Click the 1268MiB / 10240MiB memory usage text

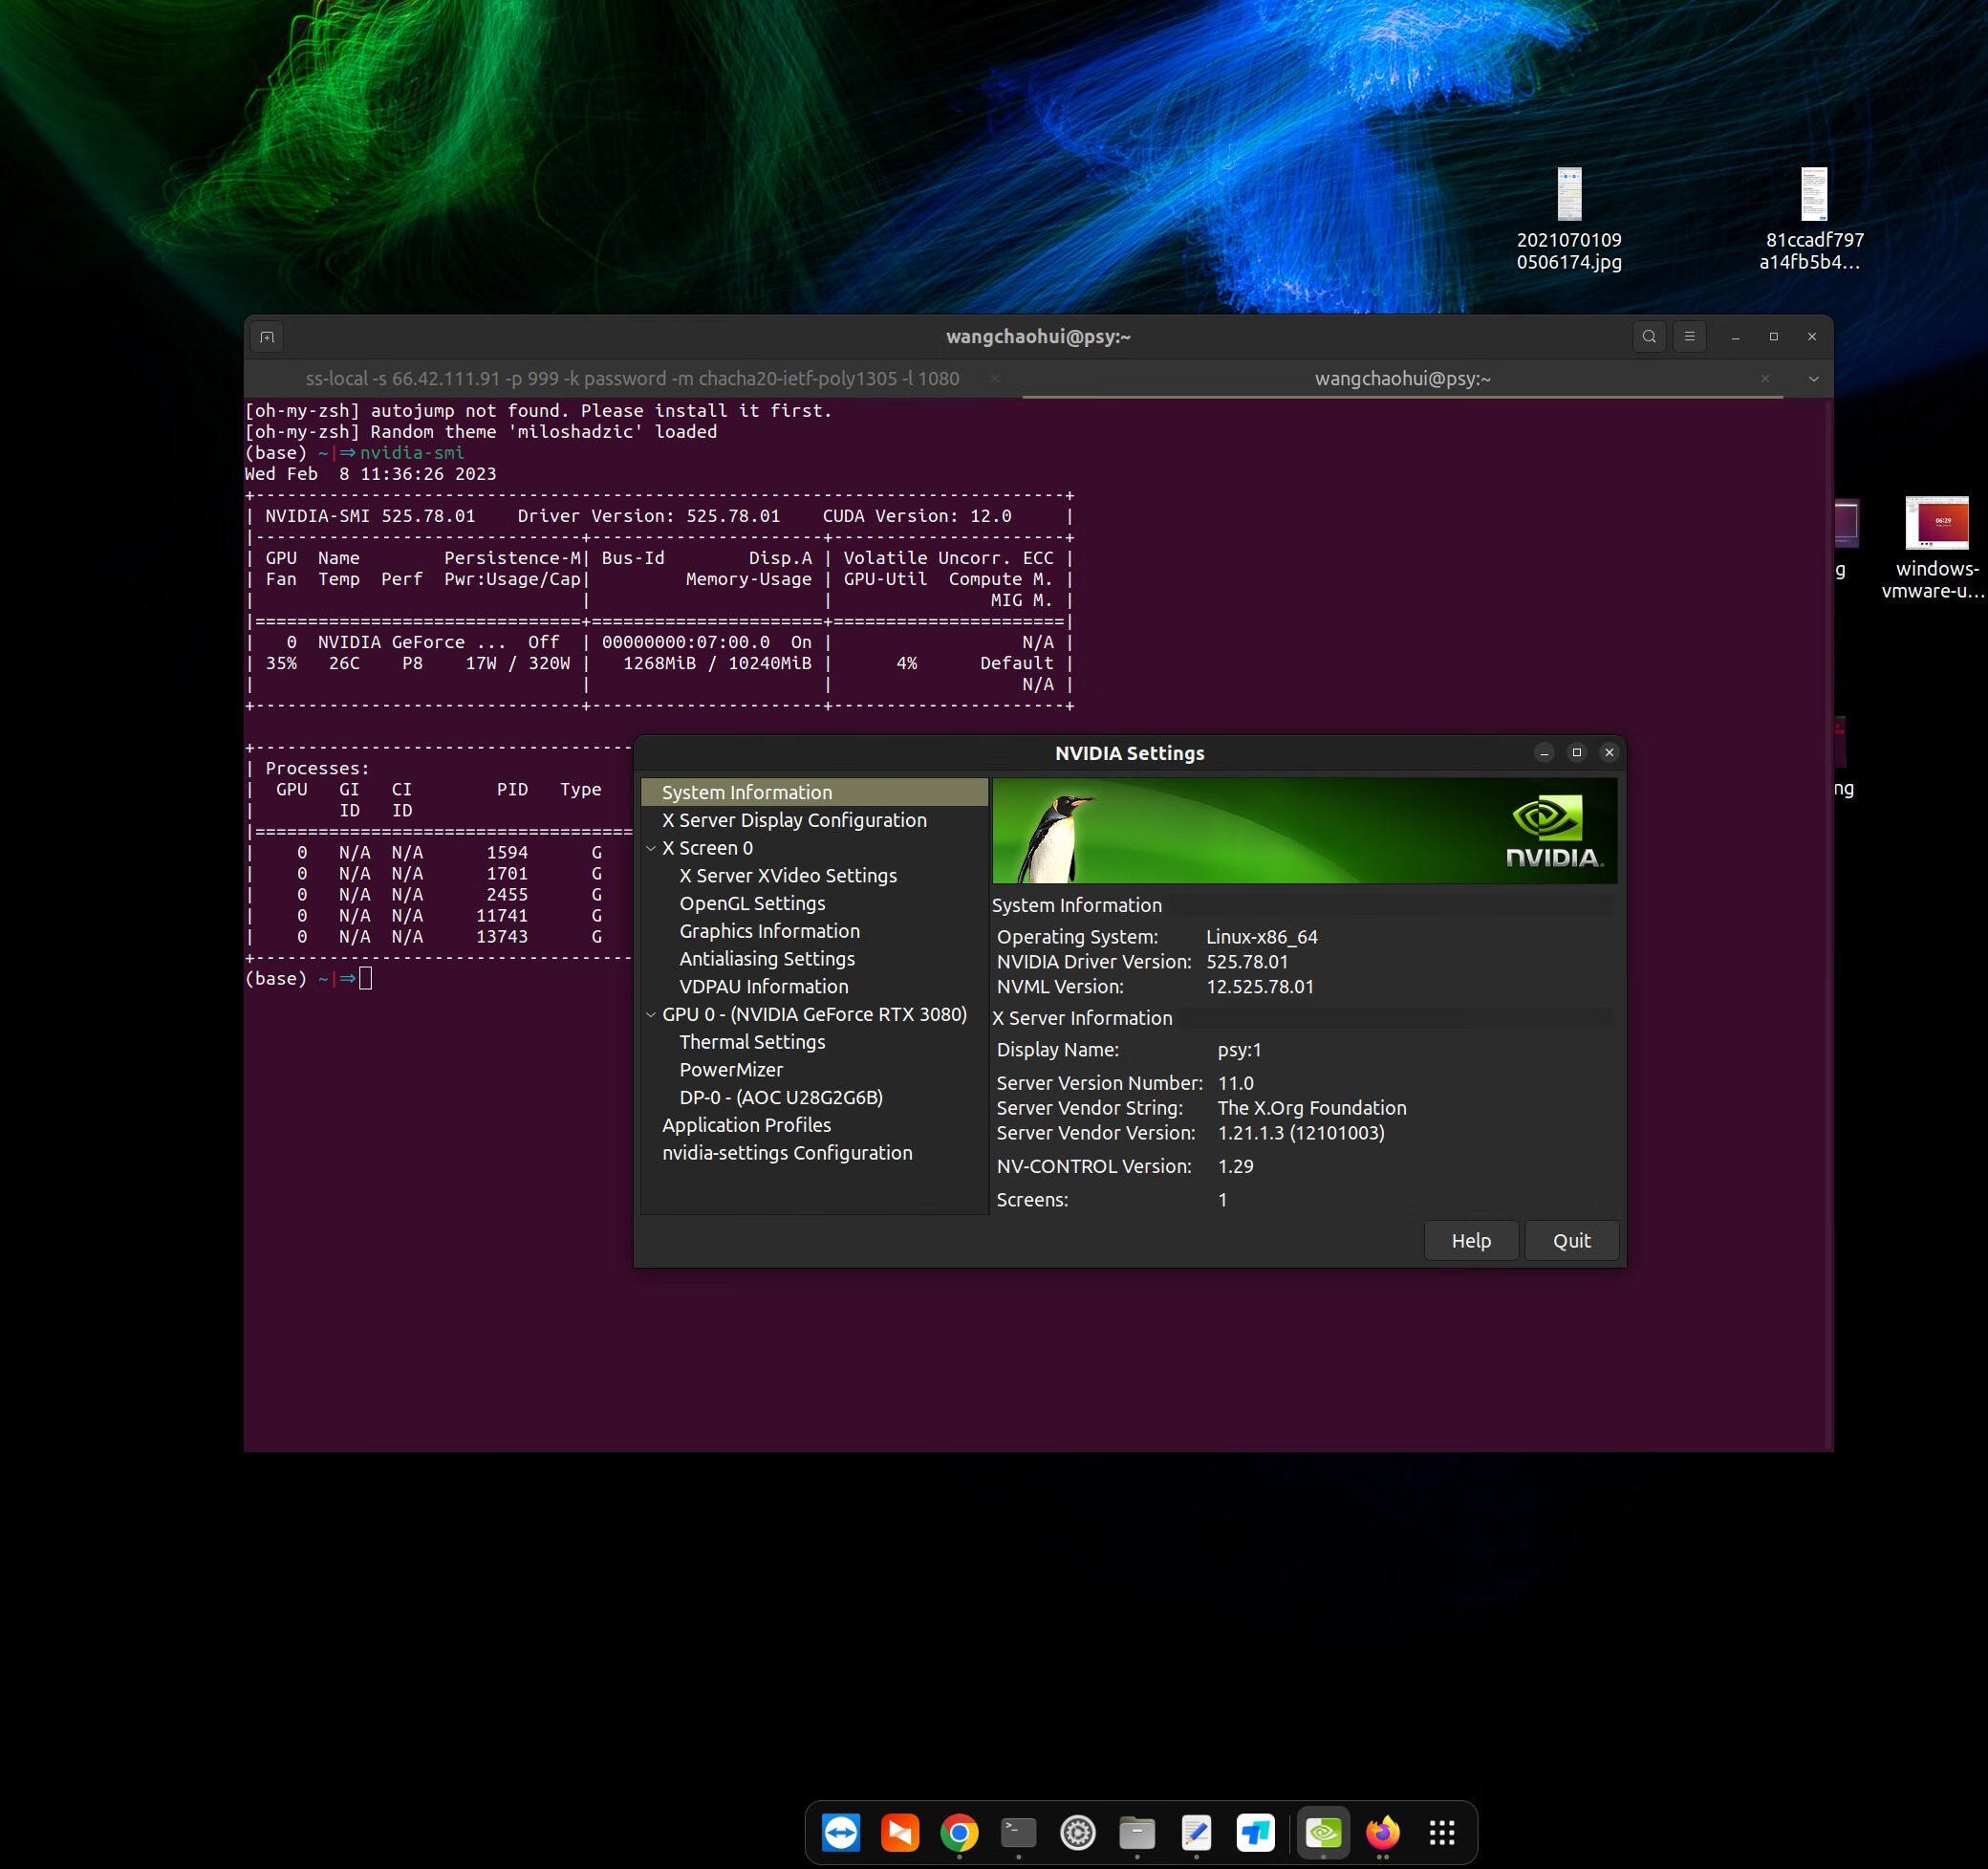tap(717, 663)
